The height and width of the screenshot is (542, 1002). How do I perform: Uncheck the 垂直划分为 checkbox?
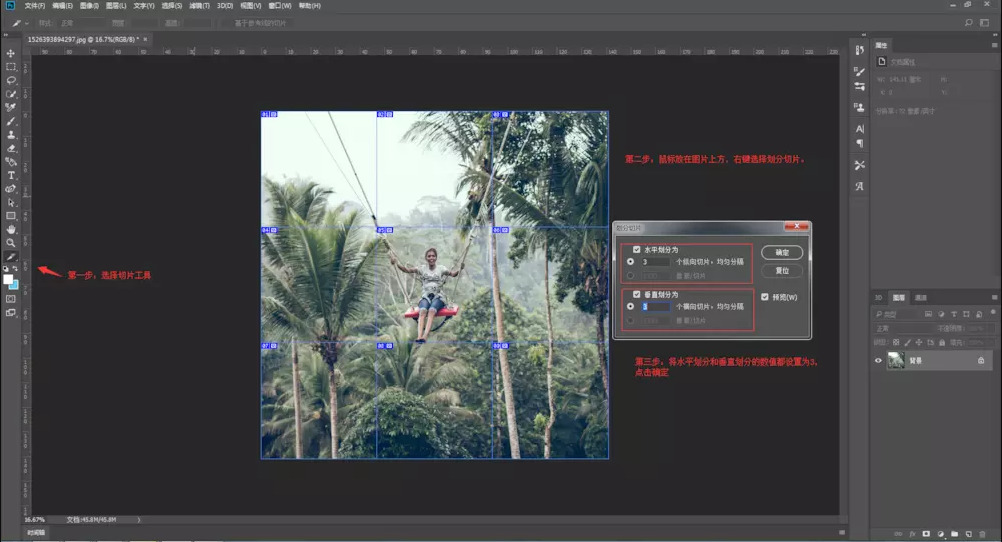637,294
